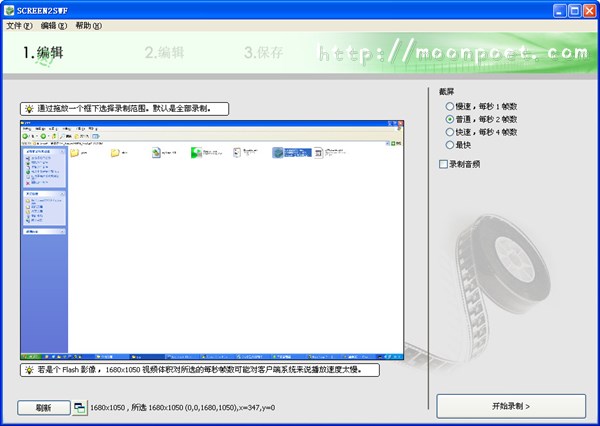
Task: Click the select-window icon beside 刷新
Action: click(80, 408)
